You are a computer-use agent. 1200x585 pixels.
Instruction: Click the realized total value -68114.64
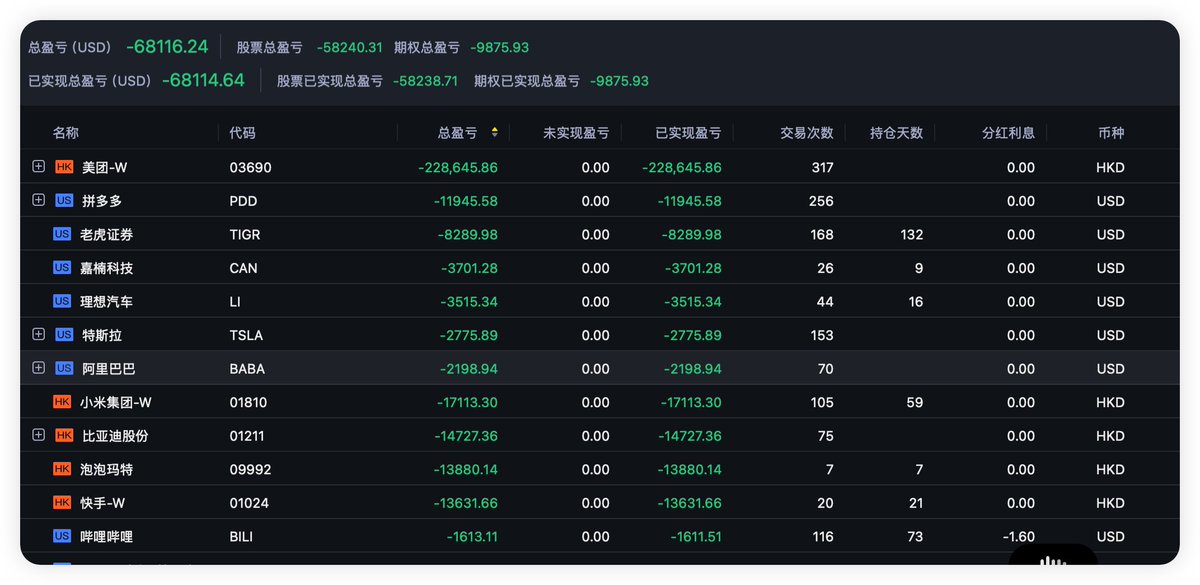point(203,80)
